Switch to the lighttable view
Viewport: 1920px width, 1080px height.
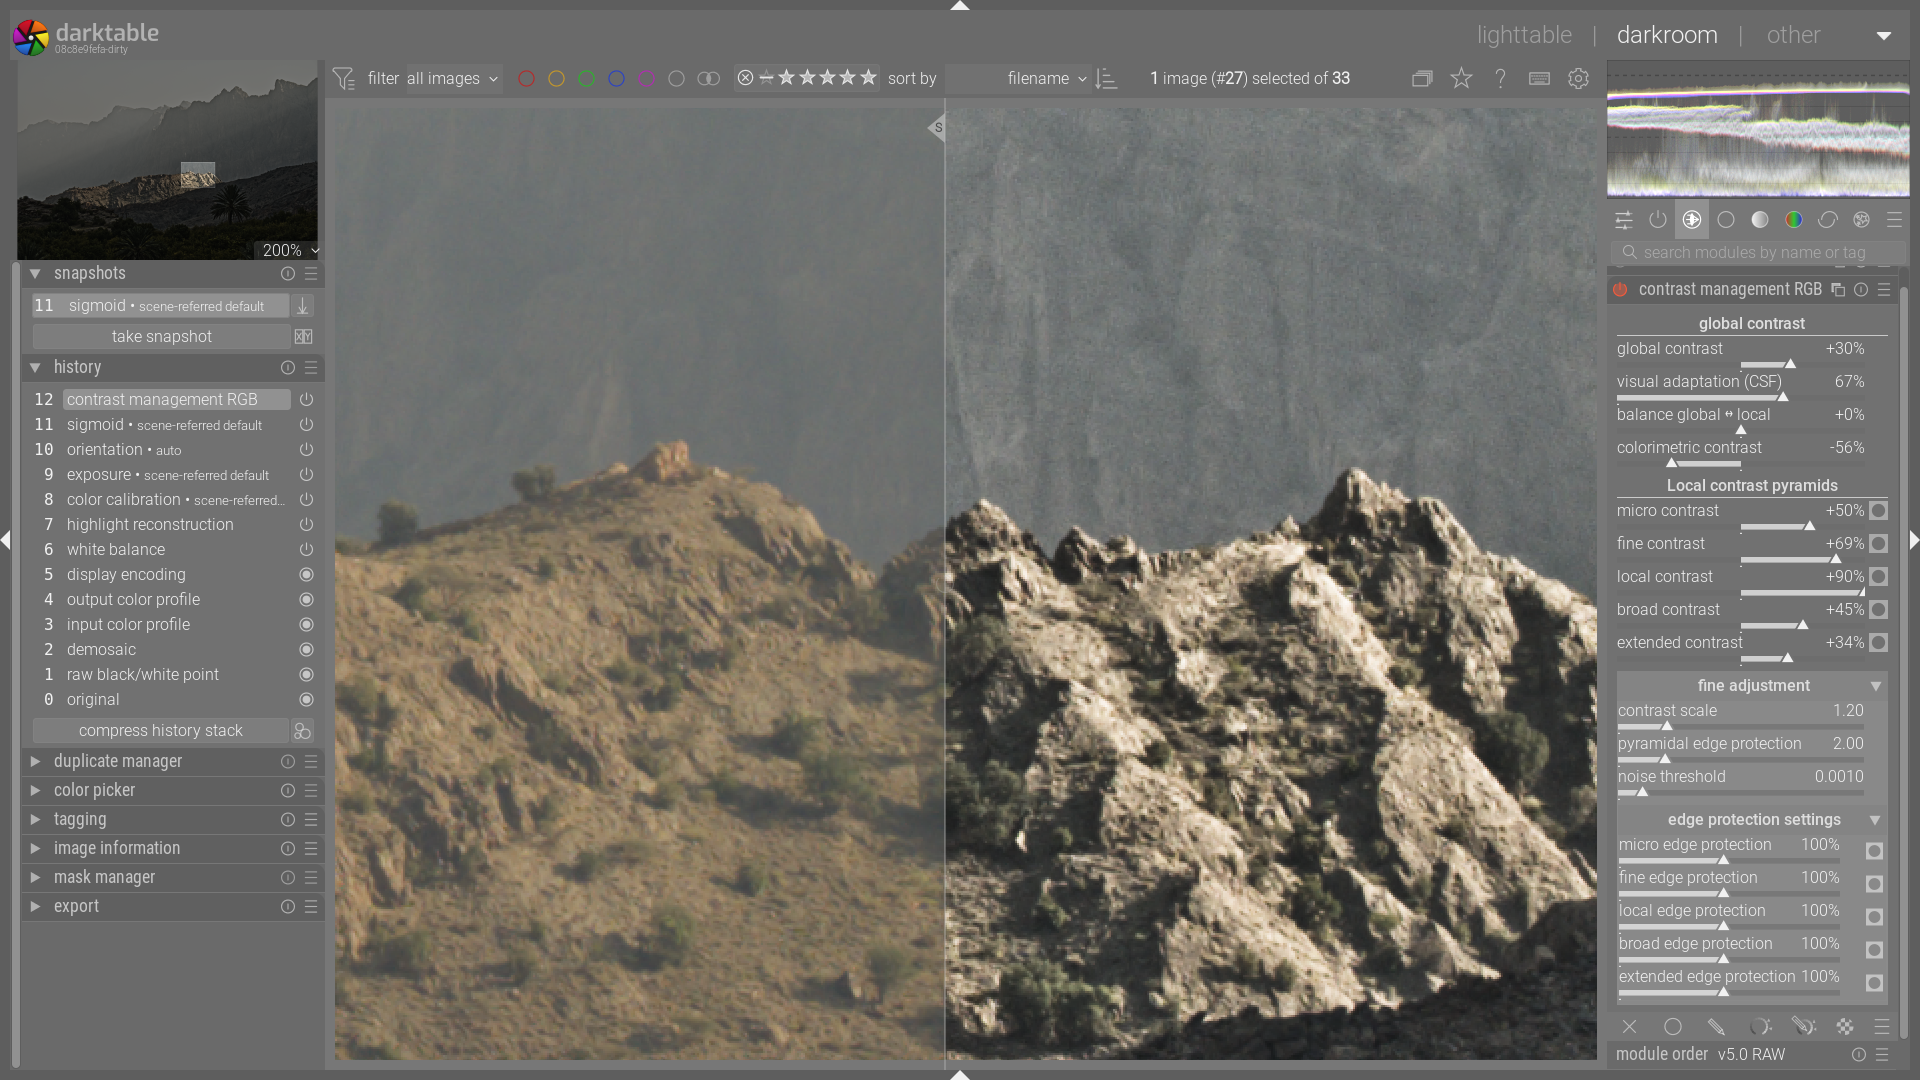point(1524,35)
